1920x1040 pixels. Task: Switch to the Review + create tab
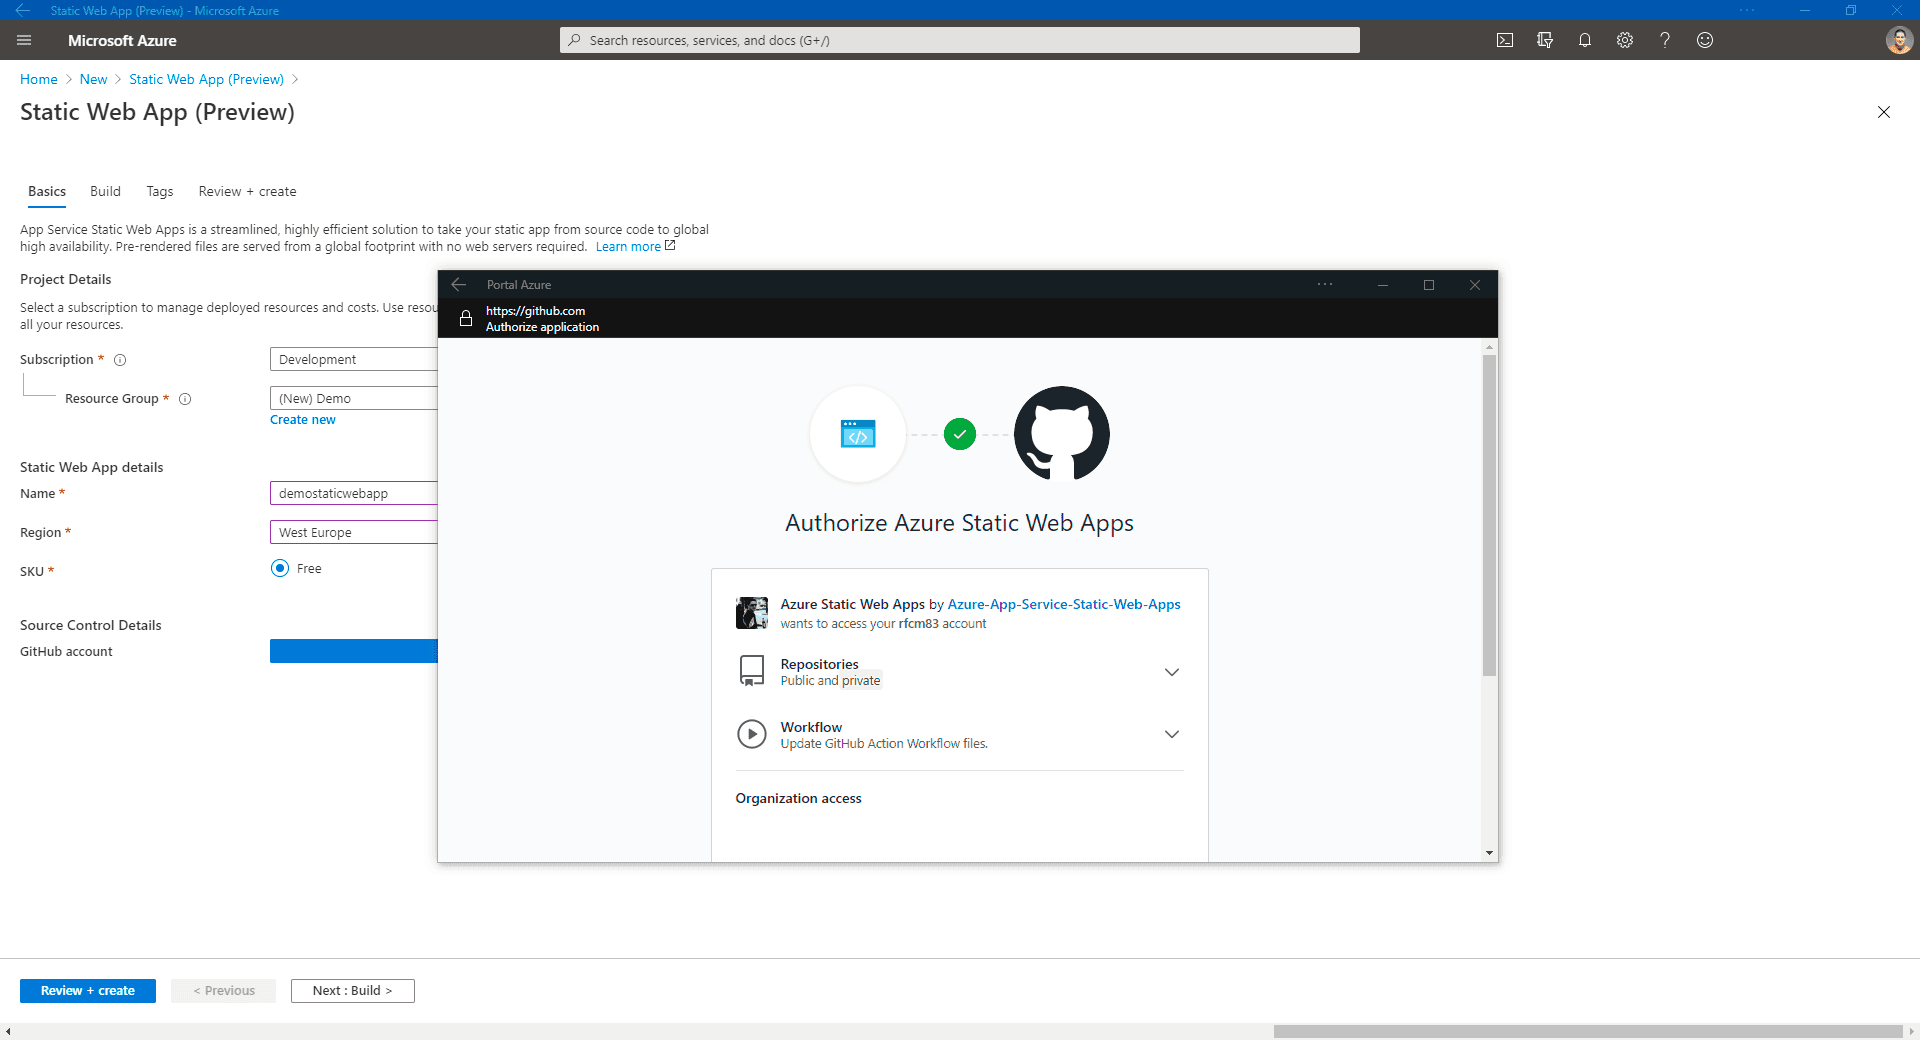click(x=247, y=192)
